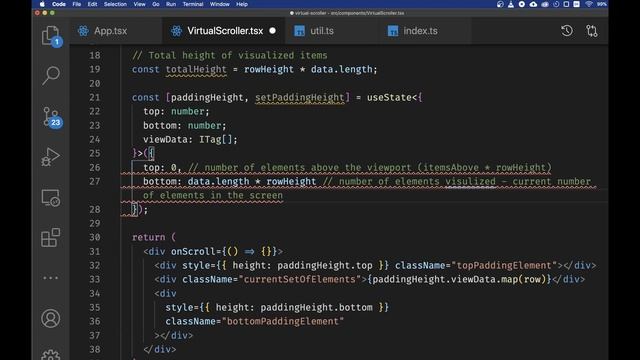Click setPaddingHeight on line 21
This screenshot has height=360, width=640.
pyautogui.click(x=300, y=98)
